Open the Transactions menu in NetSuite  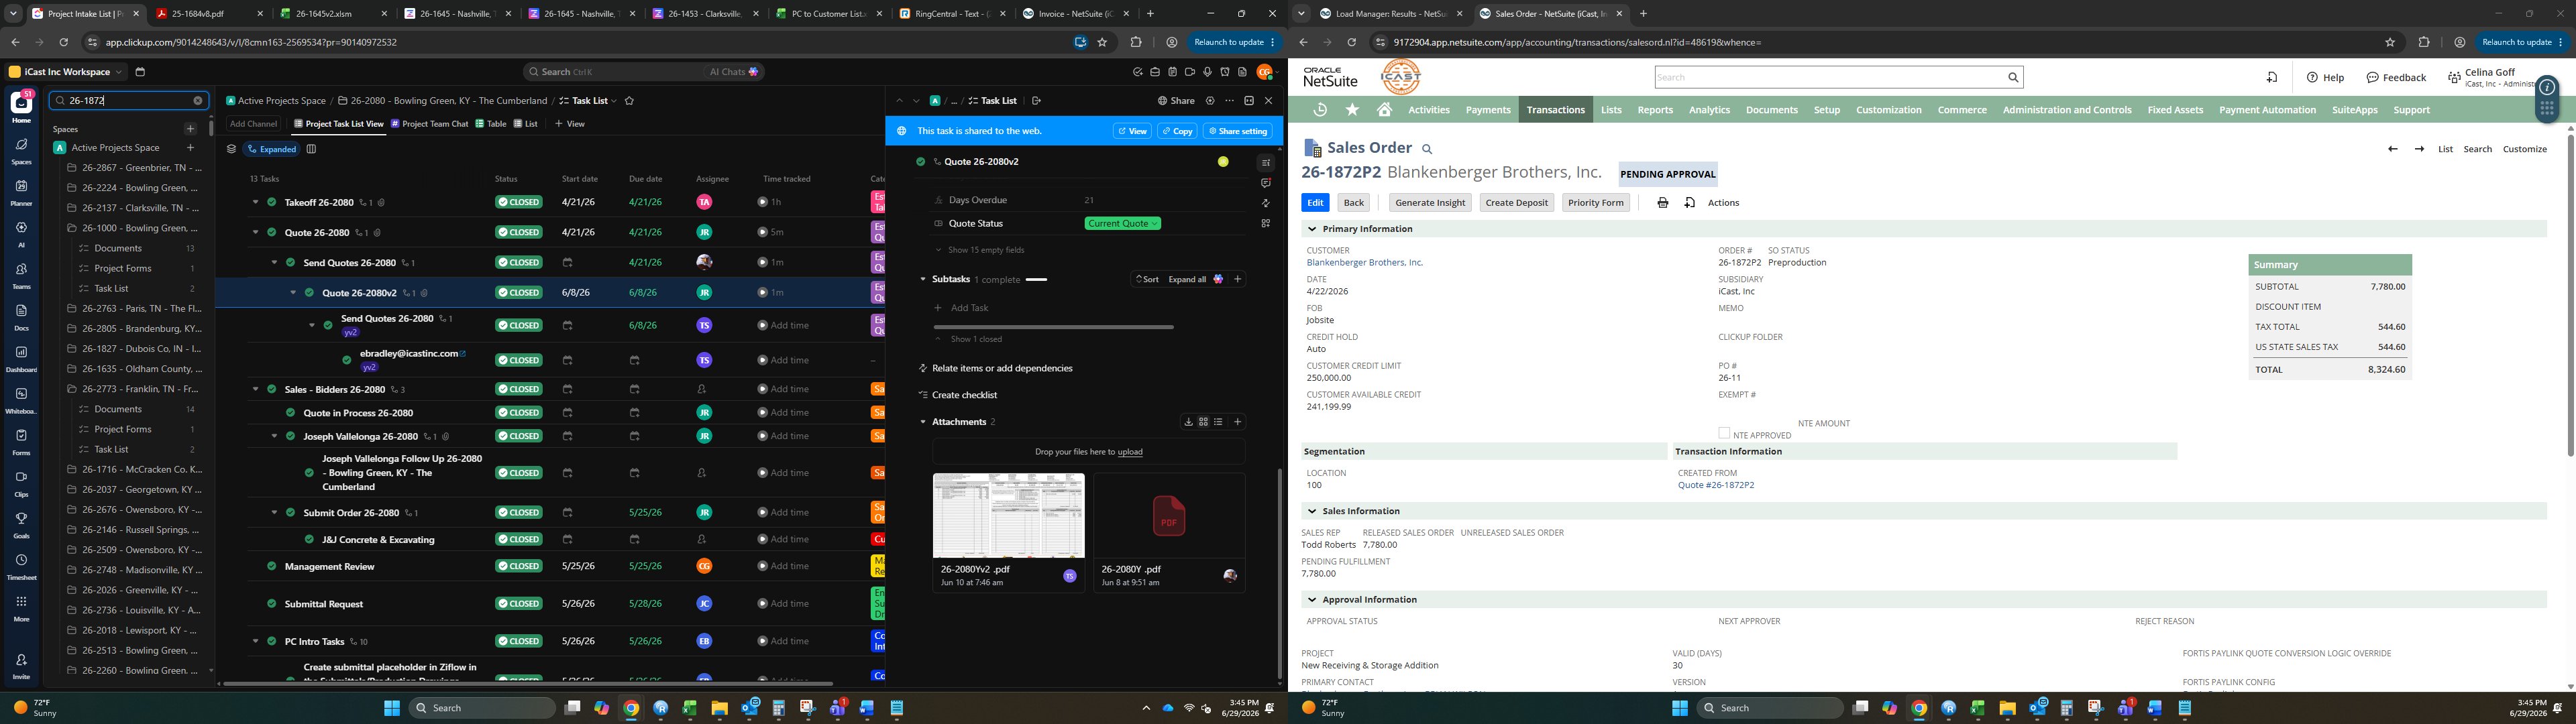coord(1555,110)
